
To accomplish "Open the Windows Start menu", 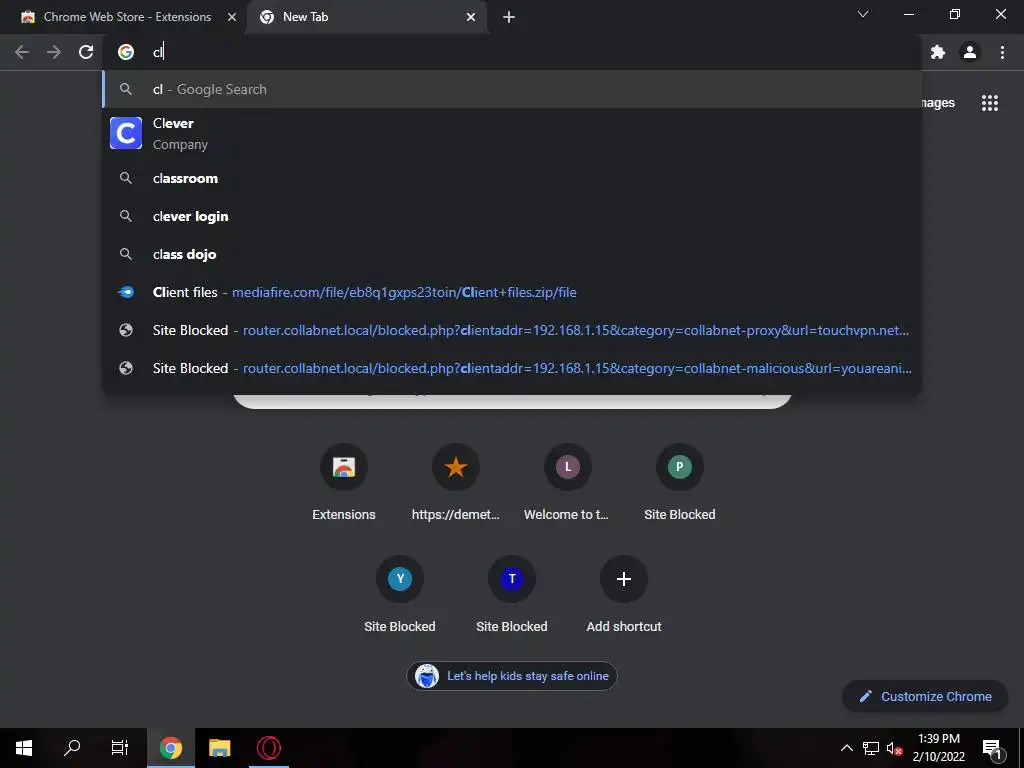I will point(24,748).
